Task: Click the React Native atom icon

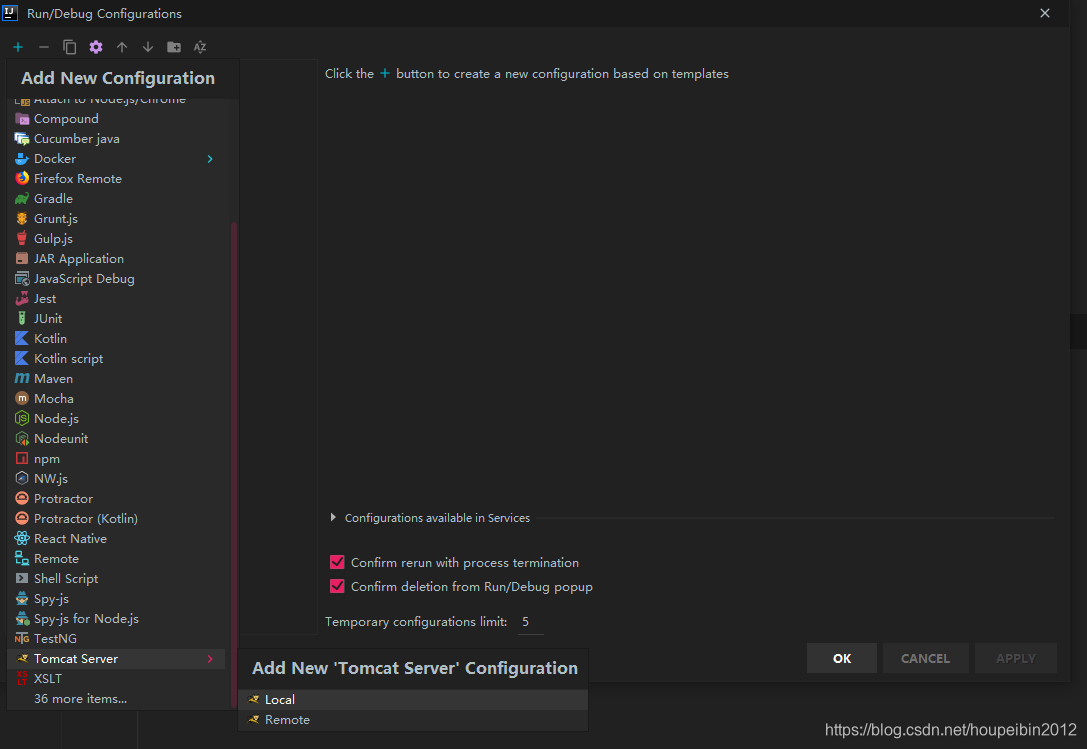Action: pyautogui.click(x=22, y=538)
